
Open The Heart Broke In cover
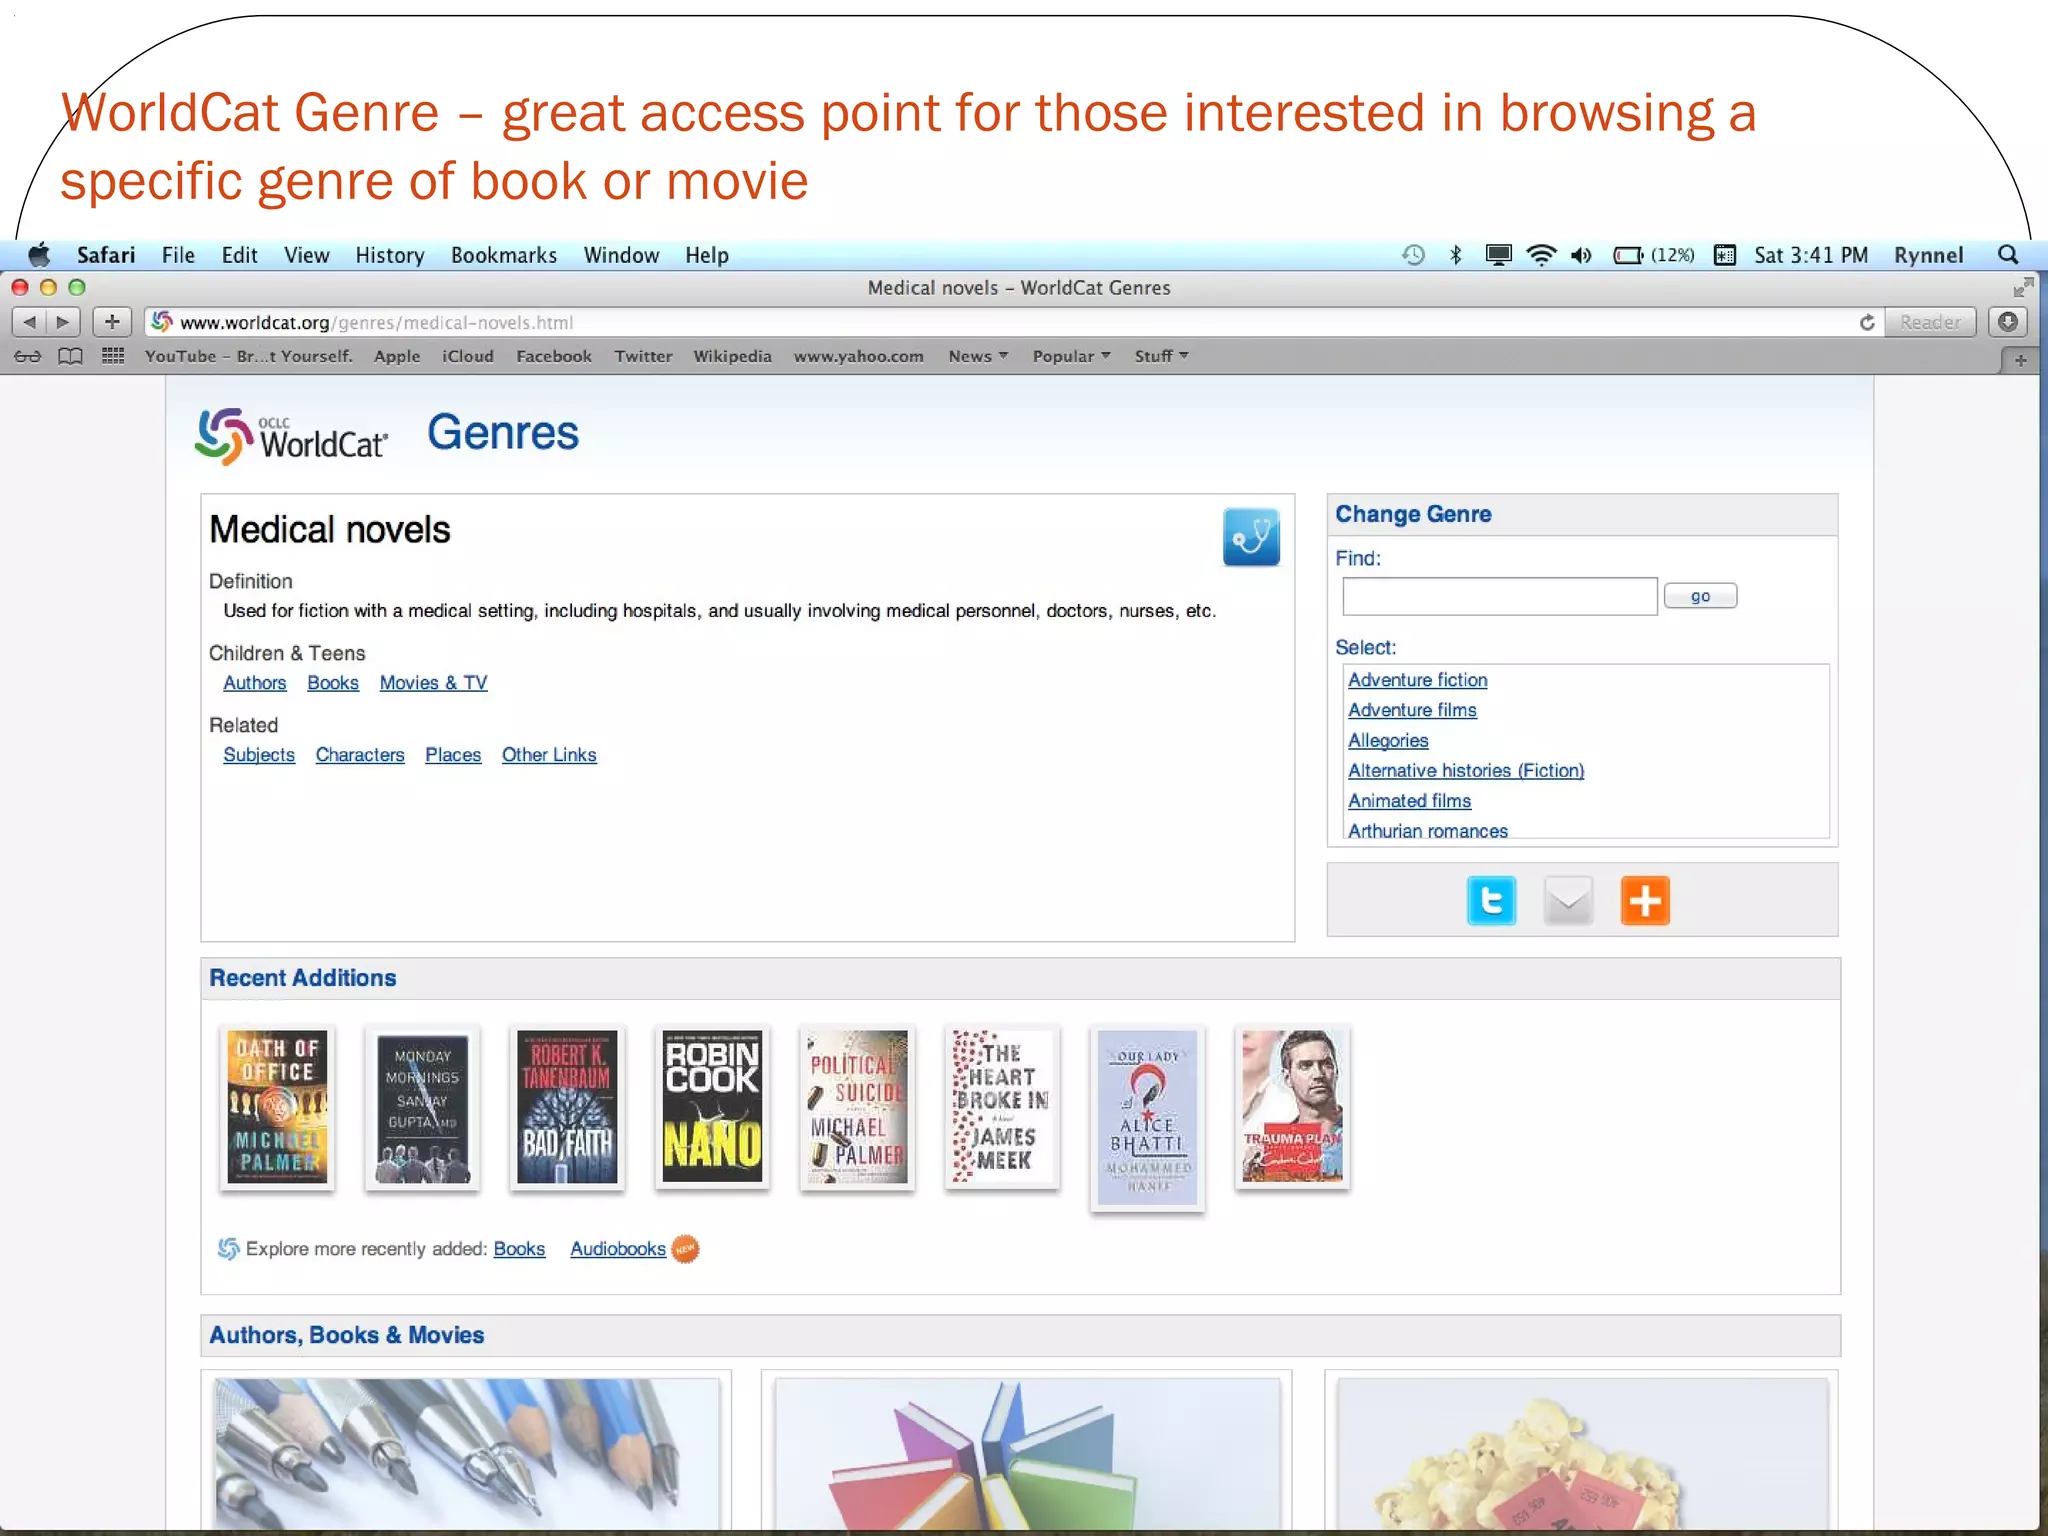(1002, 1107)
